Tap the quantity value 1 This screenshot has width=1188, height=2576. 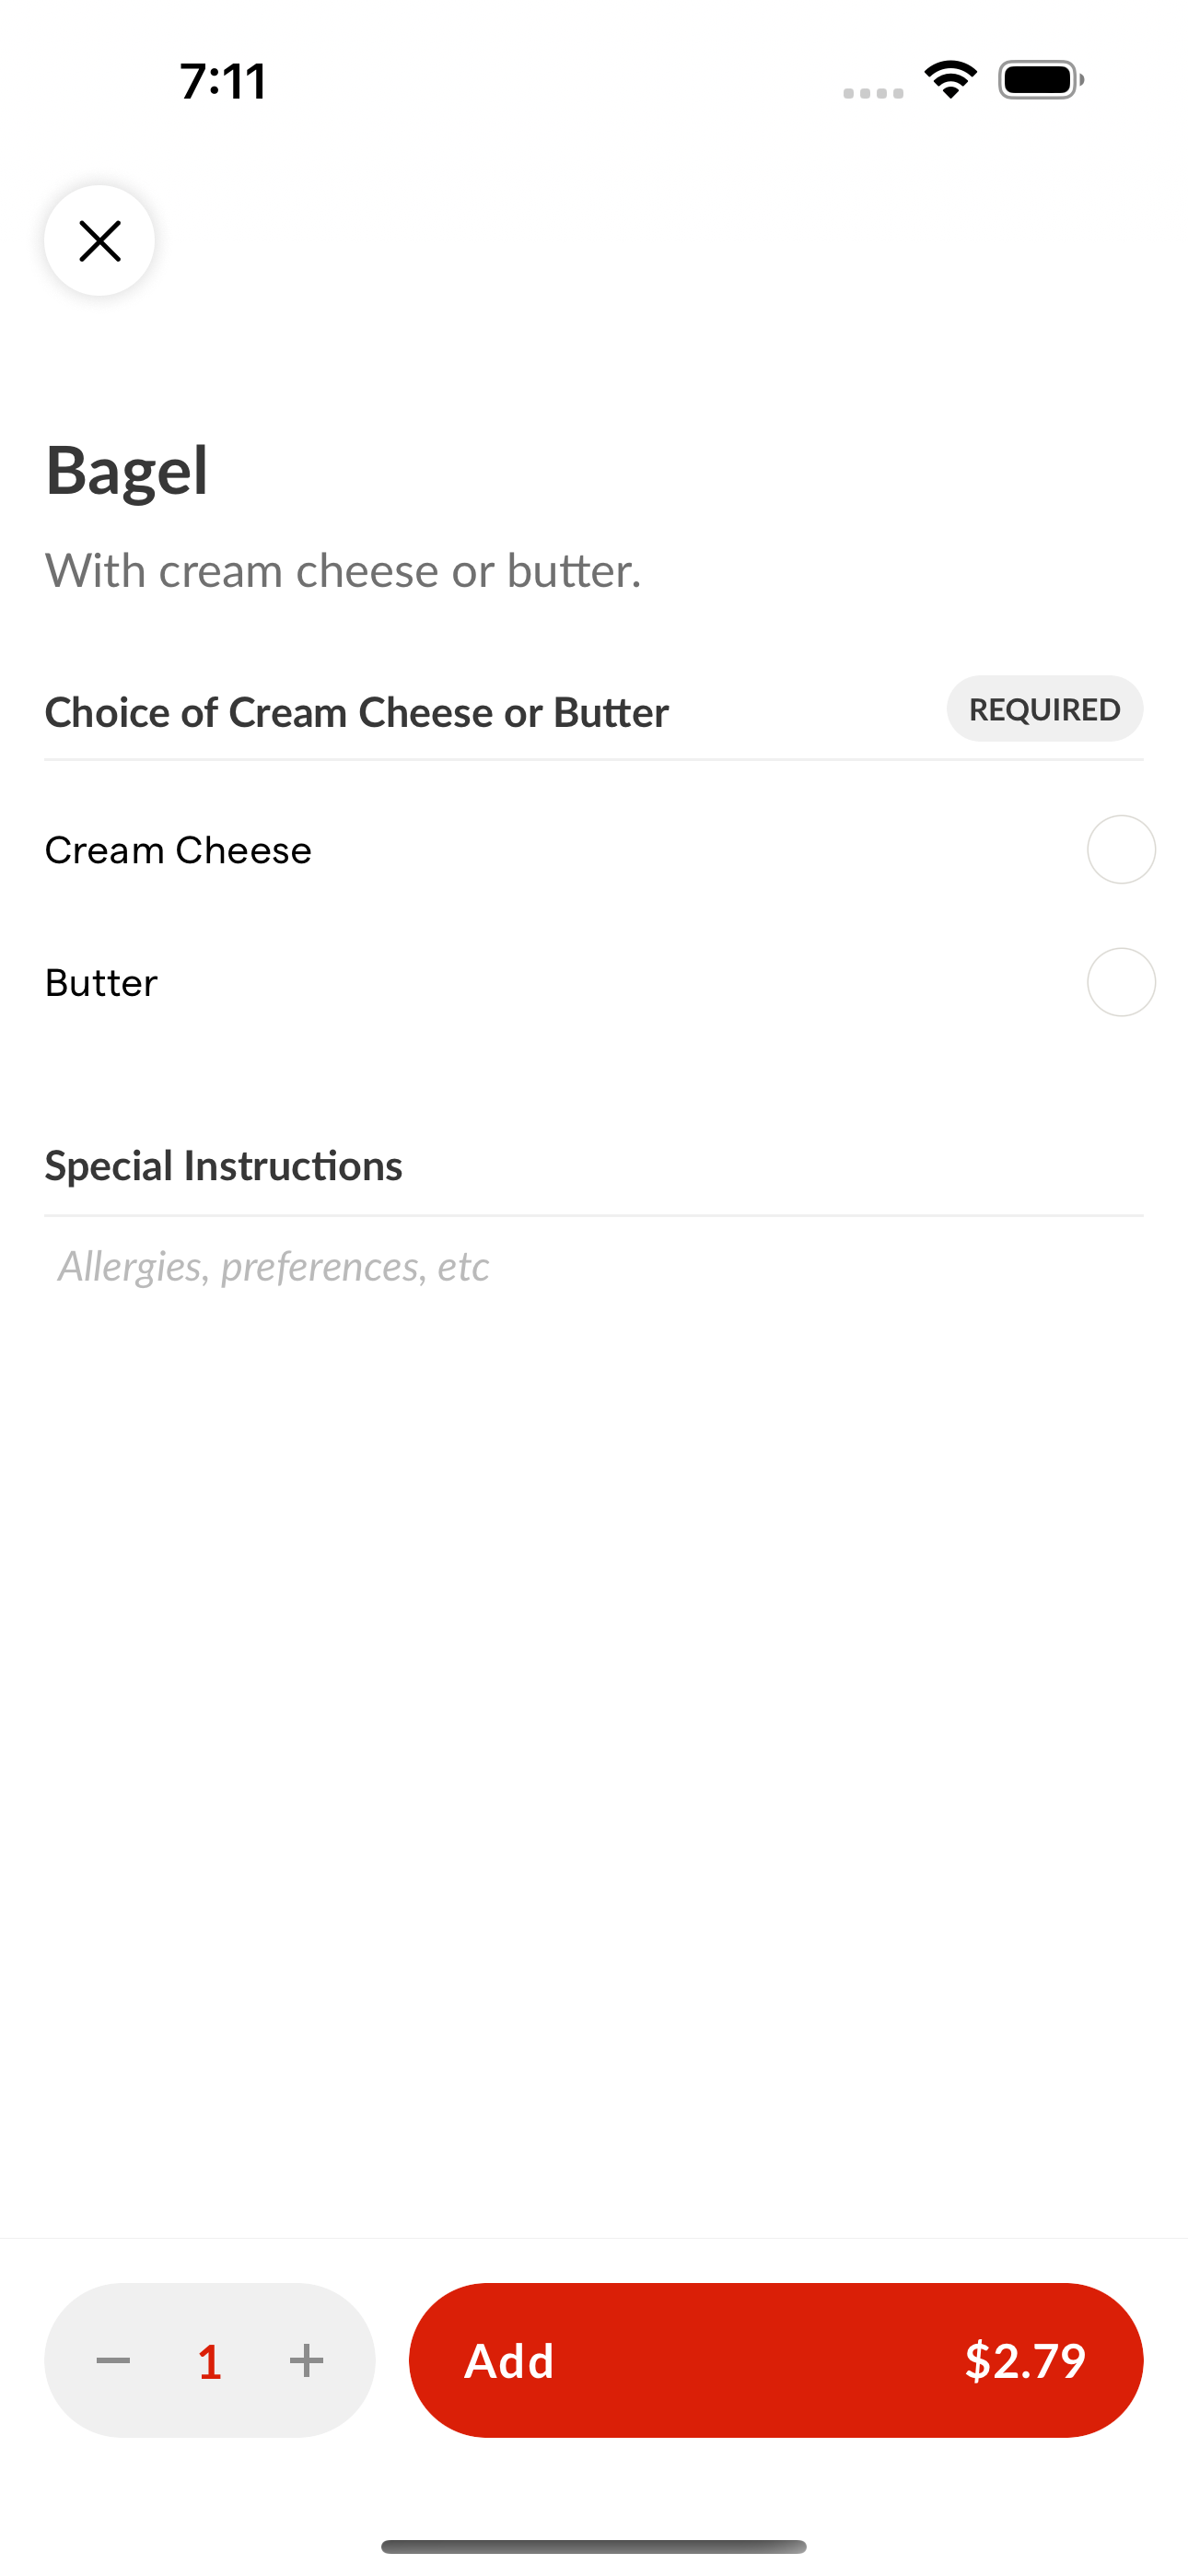209,2361
